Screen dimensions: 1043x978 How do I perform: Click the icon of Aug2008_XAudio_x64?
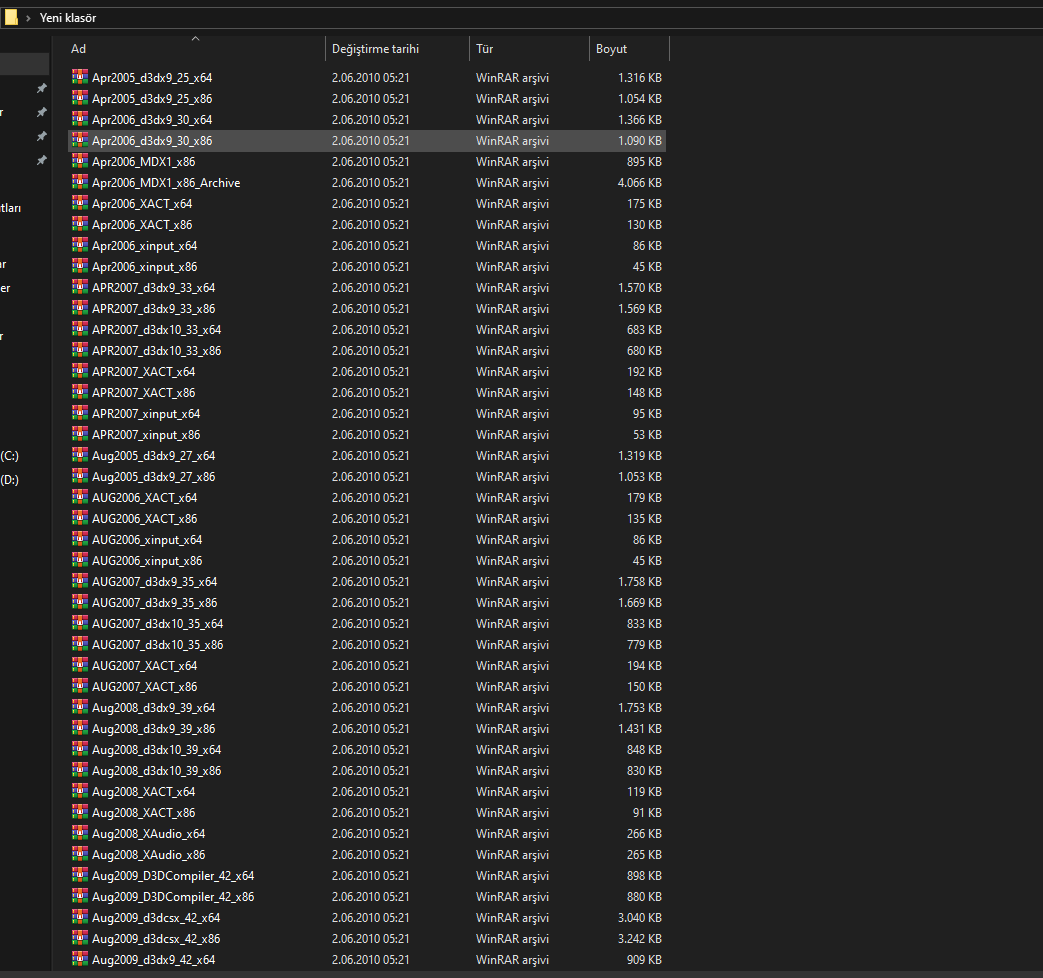pyautogui.click(x=80, y=833)
